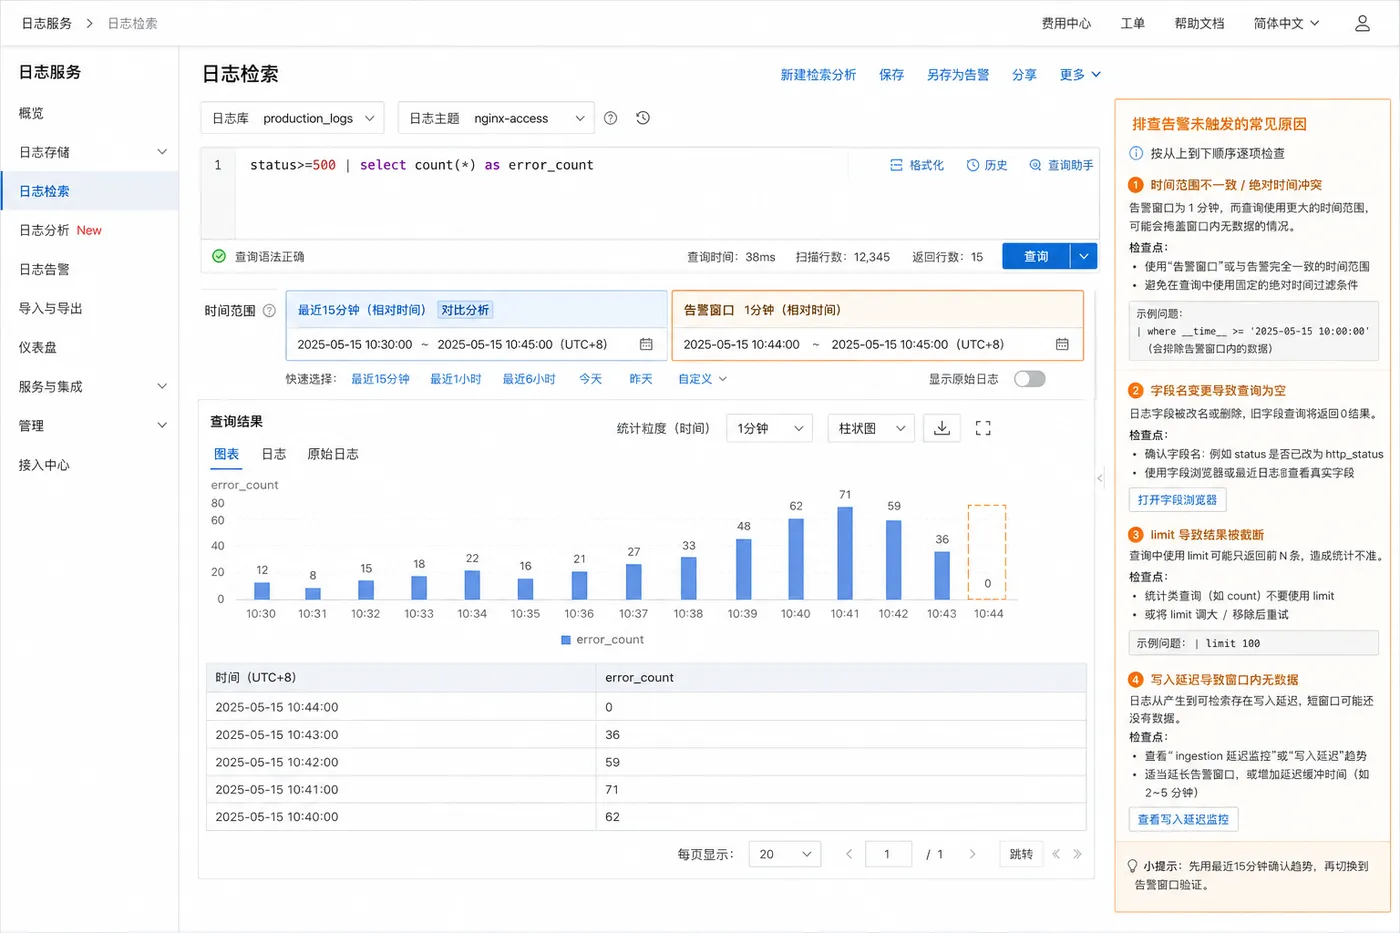Open 柱状图 chart type dropdown

coord(871,428)
